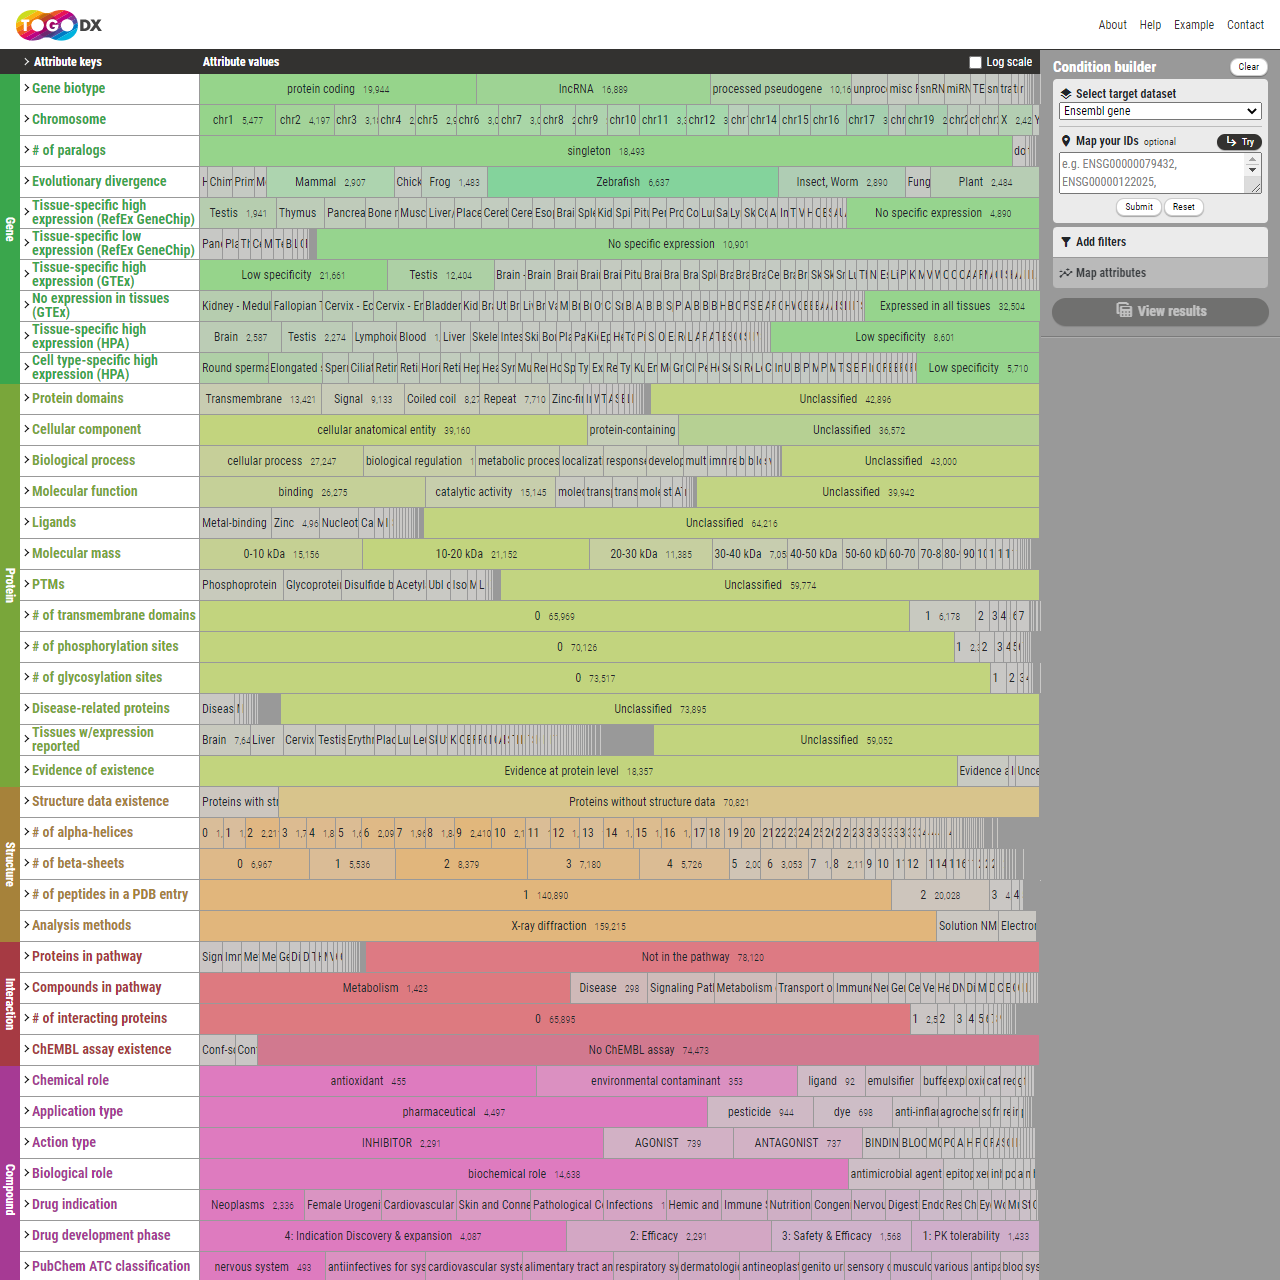Click the layers icon beside Select target dataset
The width and height of the screenshot is (1280, 1280).
point(1066,94)
